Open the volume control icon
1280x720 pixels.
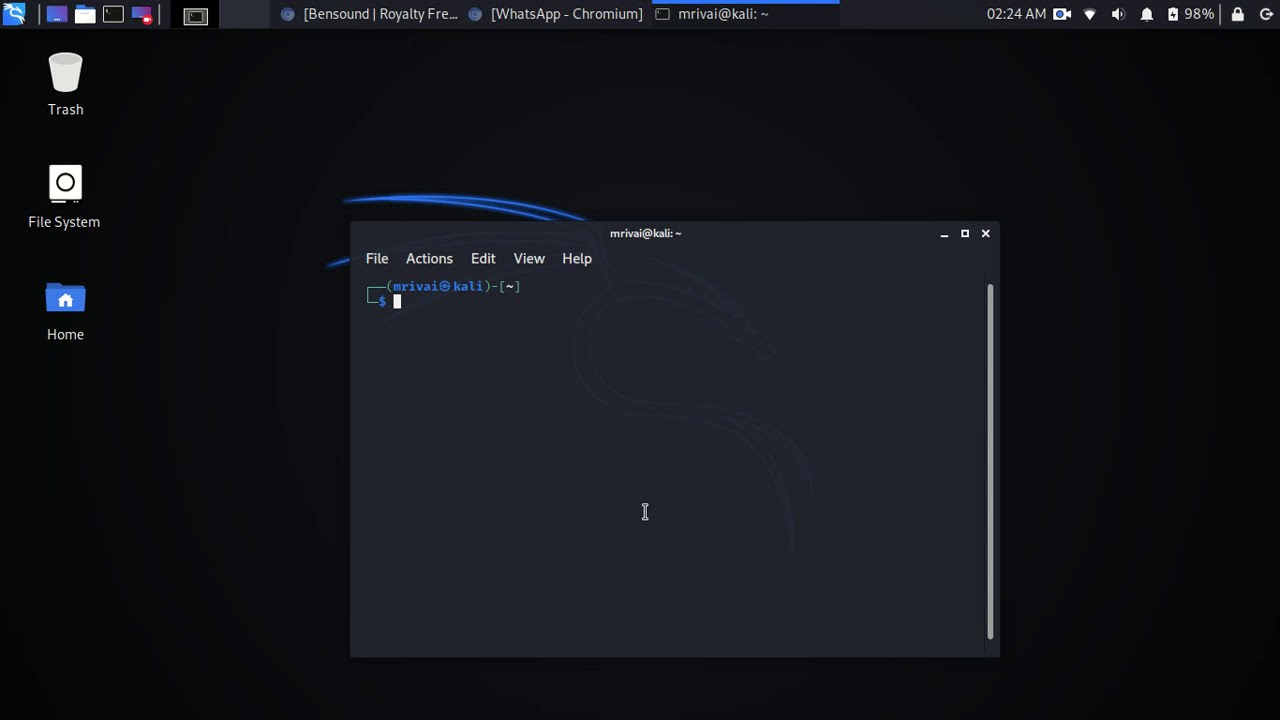(1118, 15)
